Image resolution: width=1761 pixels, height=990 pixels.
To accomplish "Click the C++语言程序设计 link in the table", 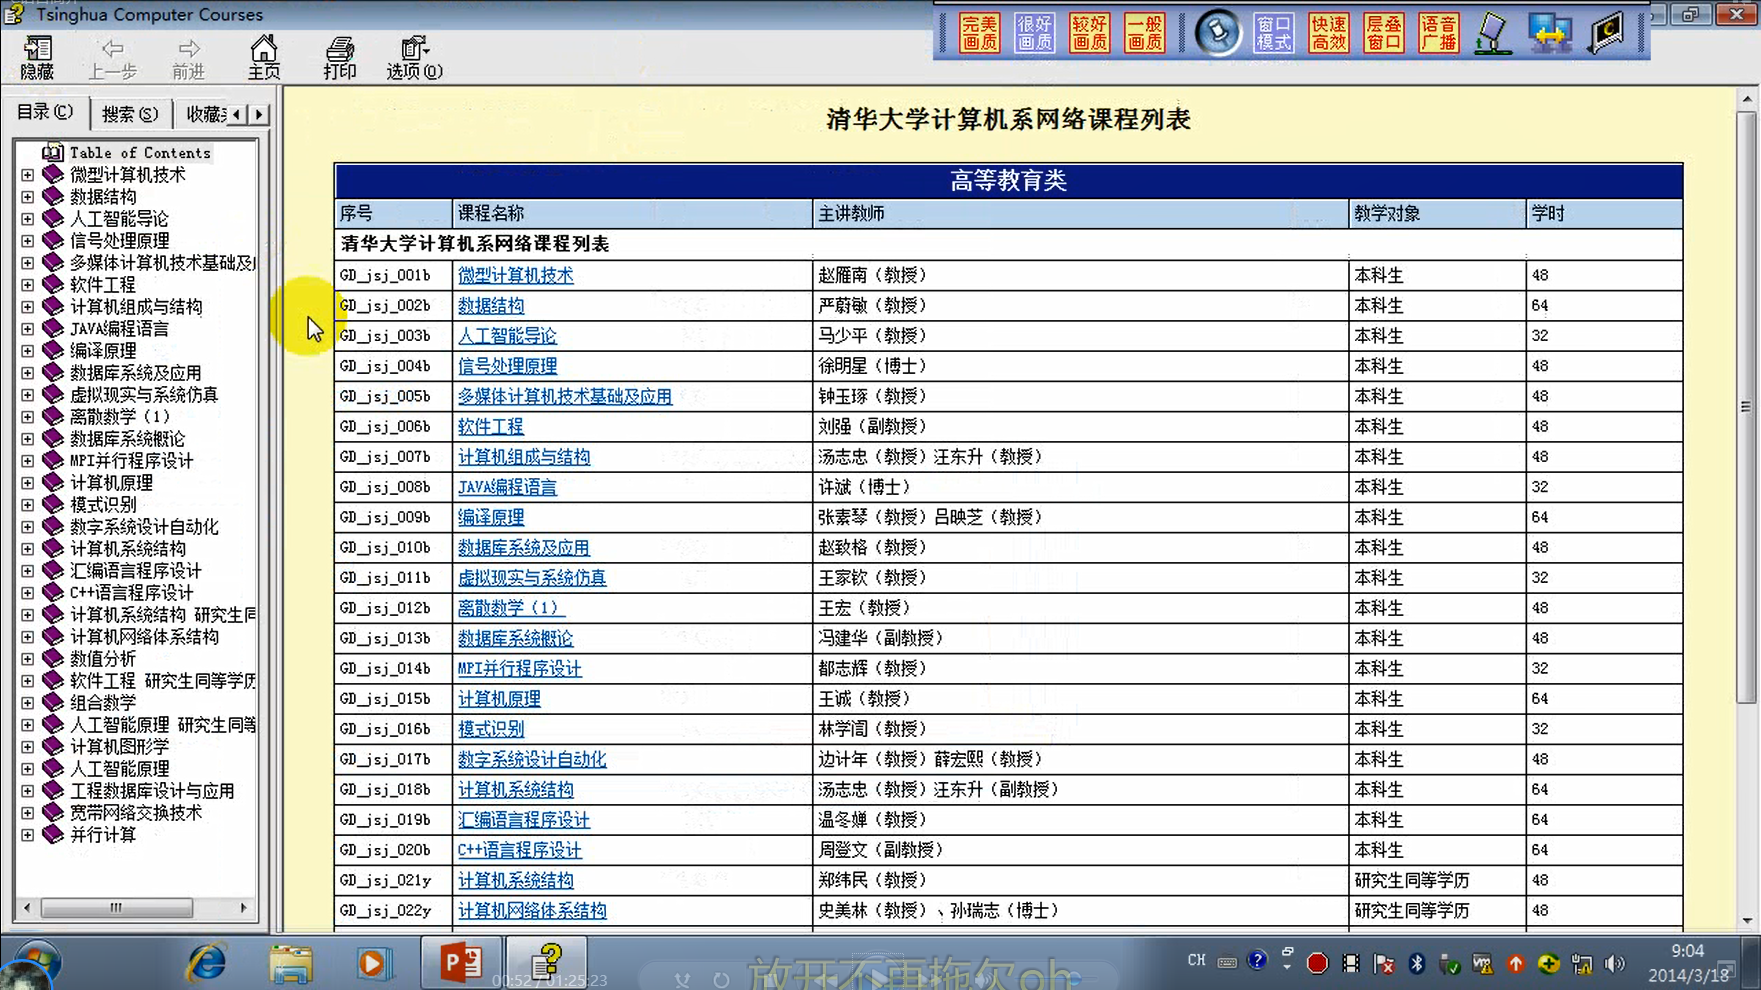I will tap(519, 850).
